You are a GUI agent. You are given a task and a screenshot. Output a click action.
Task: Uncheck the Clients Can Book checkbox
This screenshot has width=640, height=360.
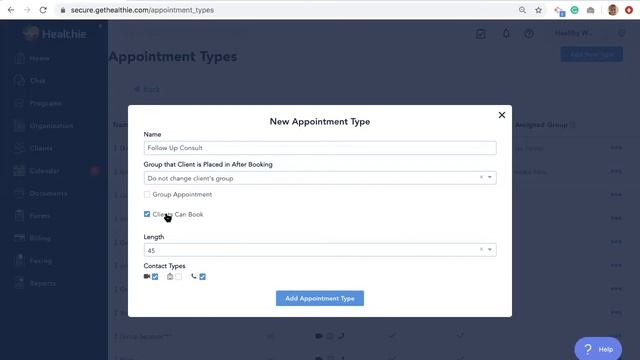(147, 214)
